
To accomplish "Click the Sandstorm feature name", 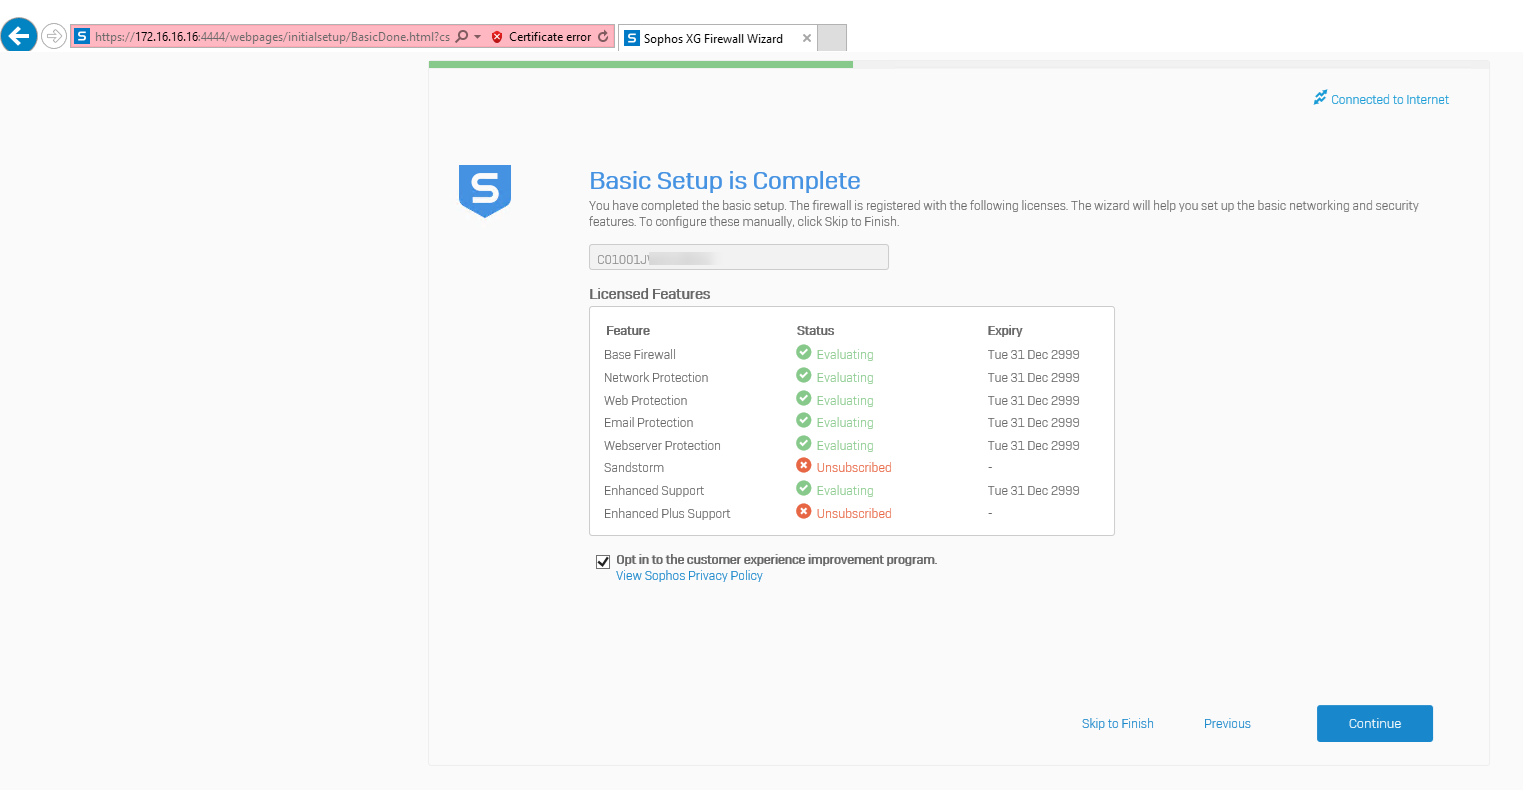I will pos(634,468).
